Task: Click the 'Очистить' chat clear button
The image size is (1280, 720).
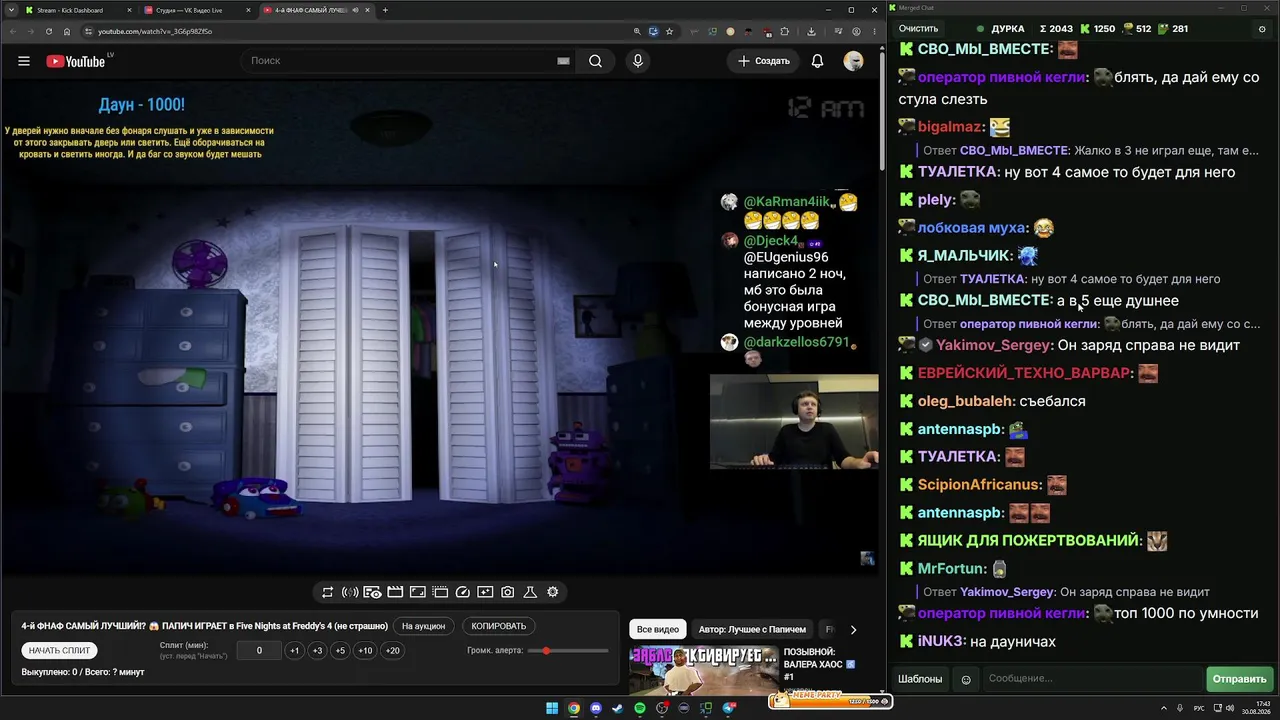Action: click(918, 29)
